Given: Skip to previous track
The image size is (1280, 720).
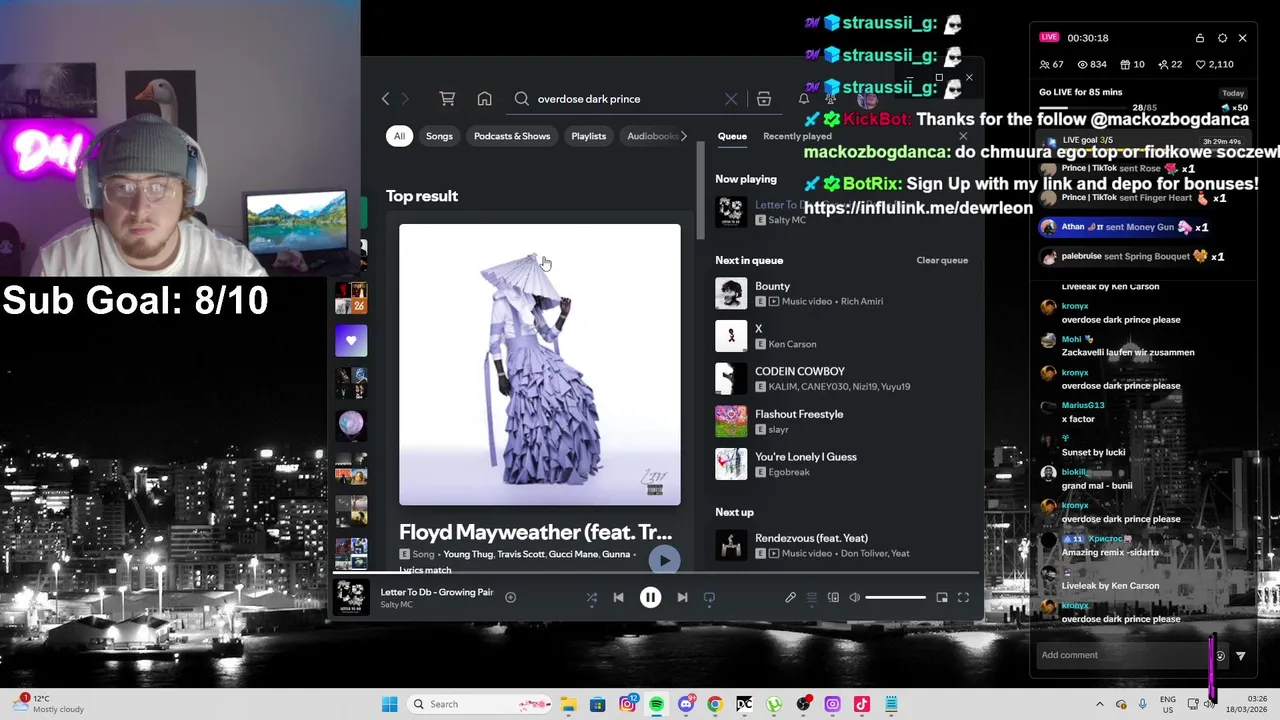Looking at the screenshot, I should tap(618, 597).
